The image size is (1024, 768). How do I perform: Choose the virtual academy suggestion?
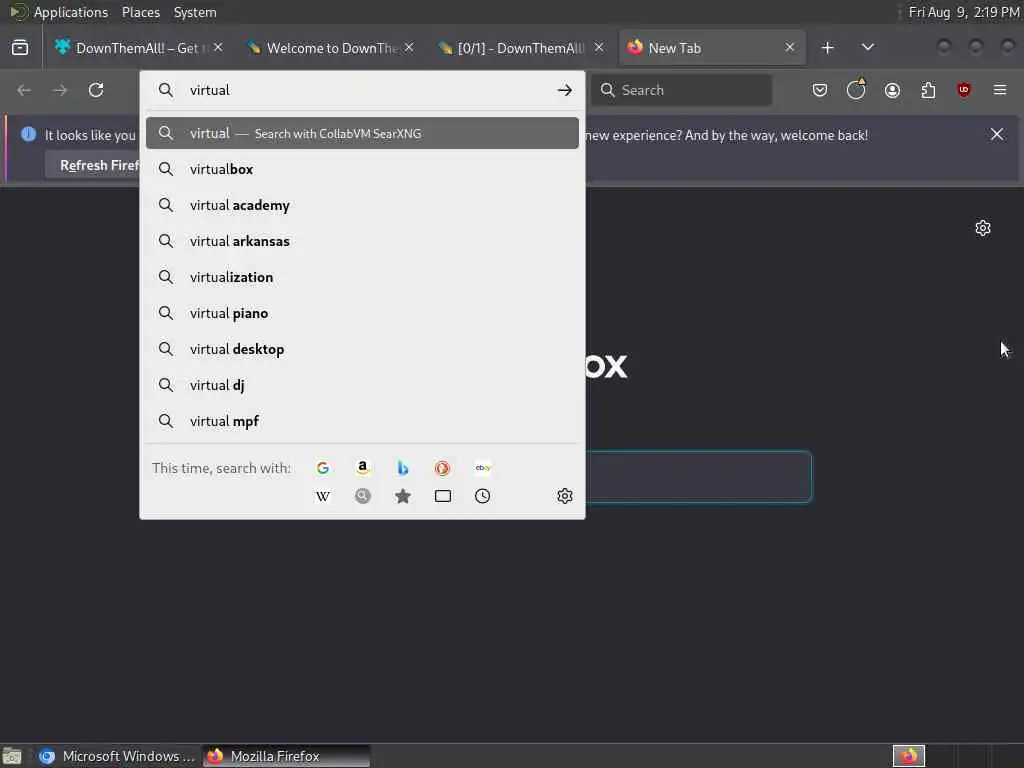tap(362, 205)
